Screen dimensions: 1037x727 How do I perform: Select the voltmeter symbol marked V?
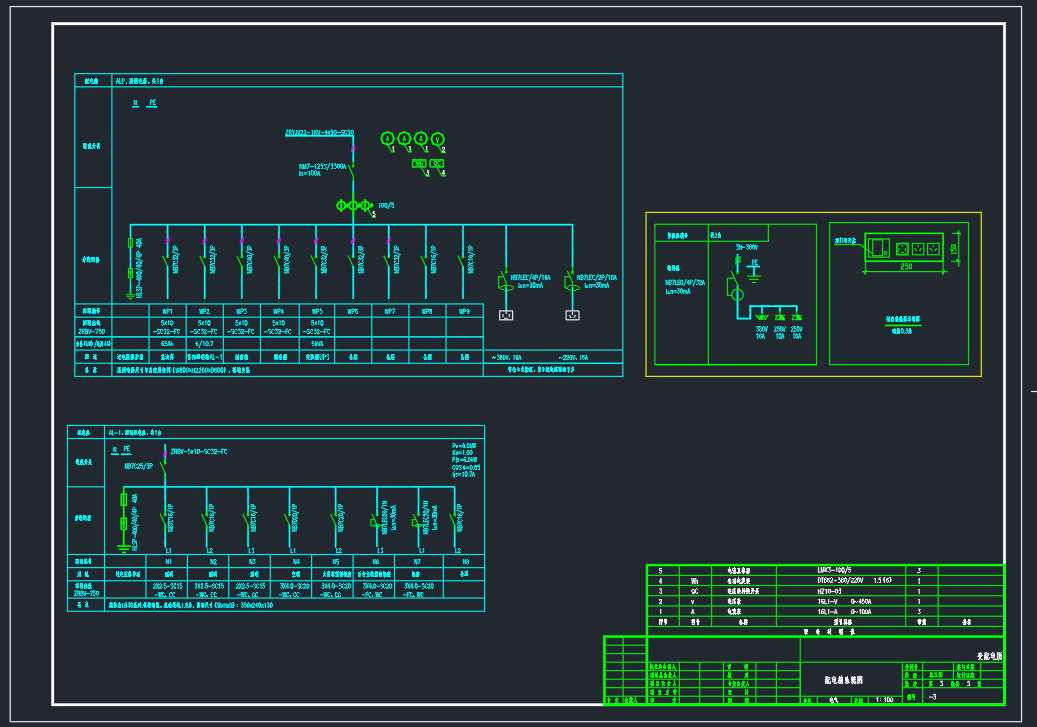(438, 138)
